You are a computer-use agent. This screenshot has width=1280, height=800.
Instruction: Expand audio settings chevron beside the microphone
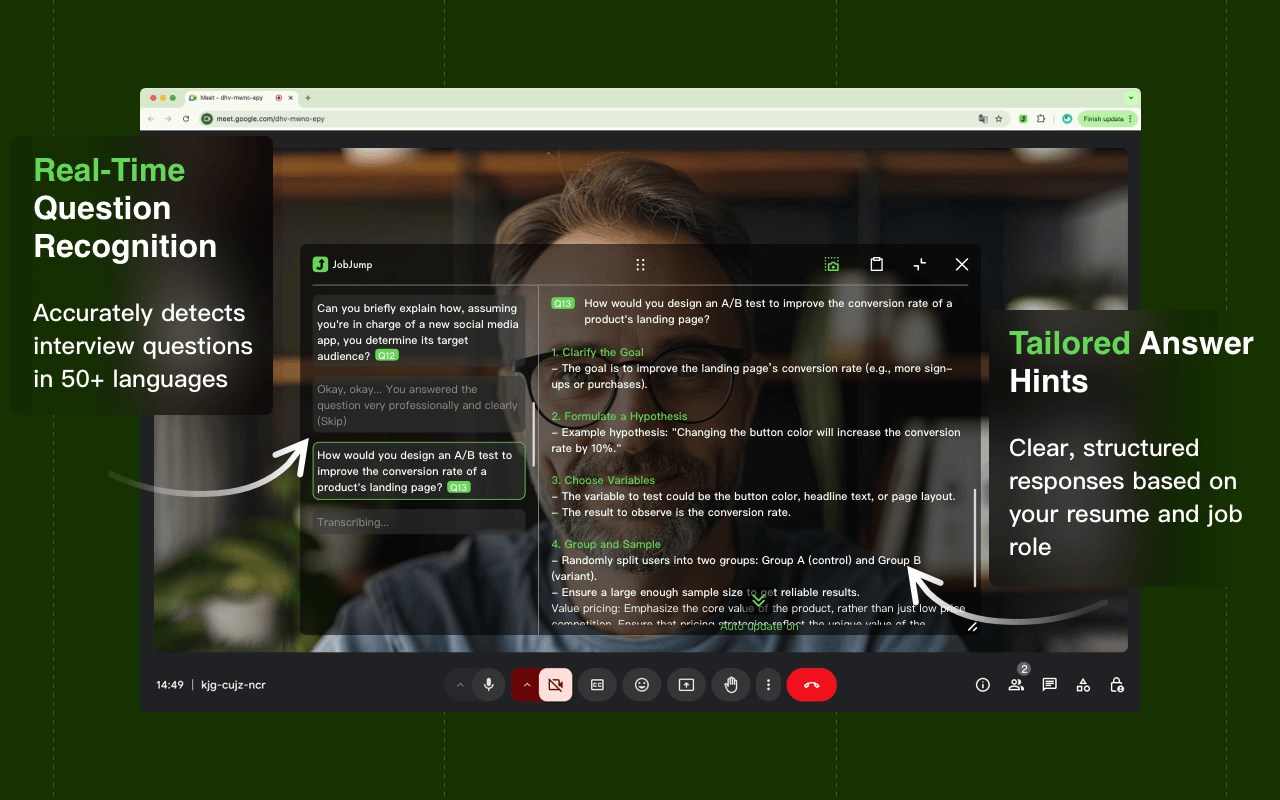[460, 685]
